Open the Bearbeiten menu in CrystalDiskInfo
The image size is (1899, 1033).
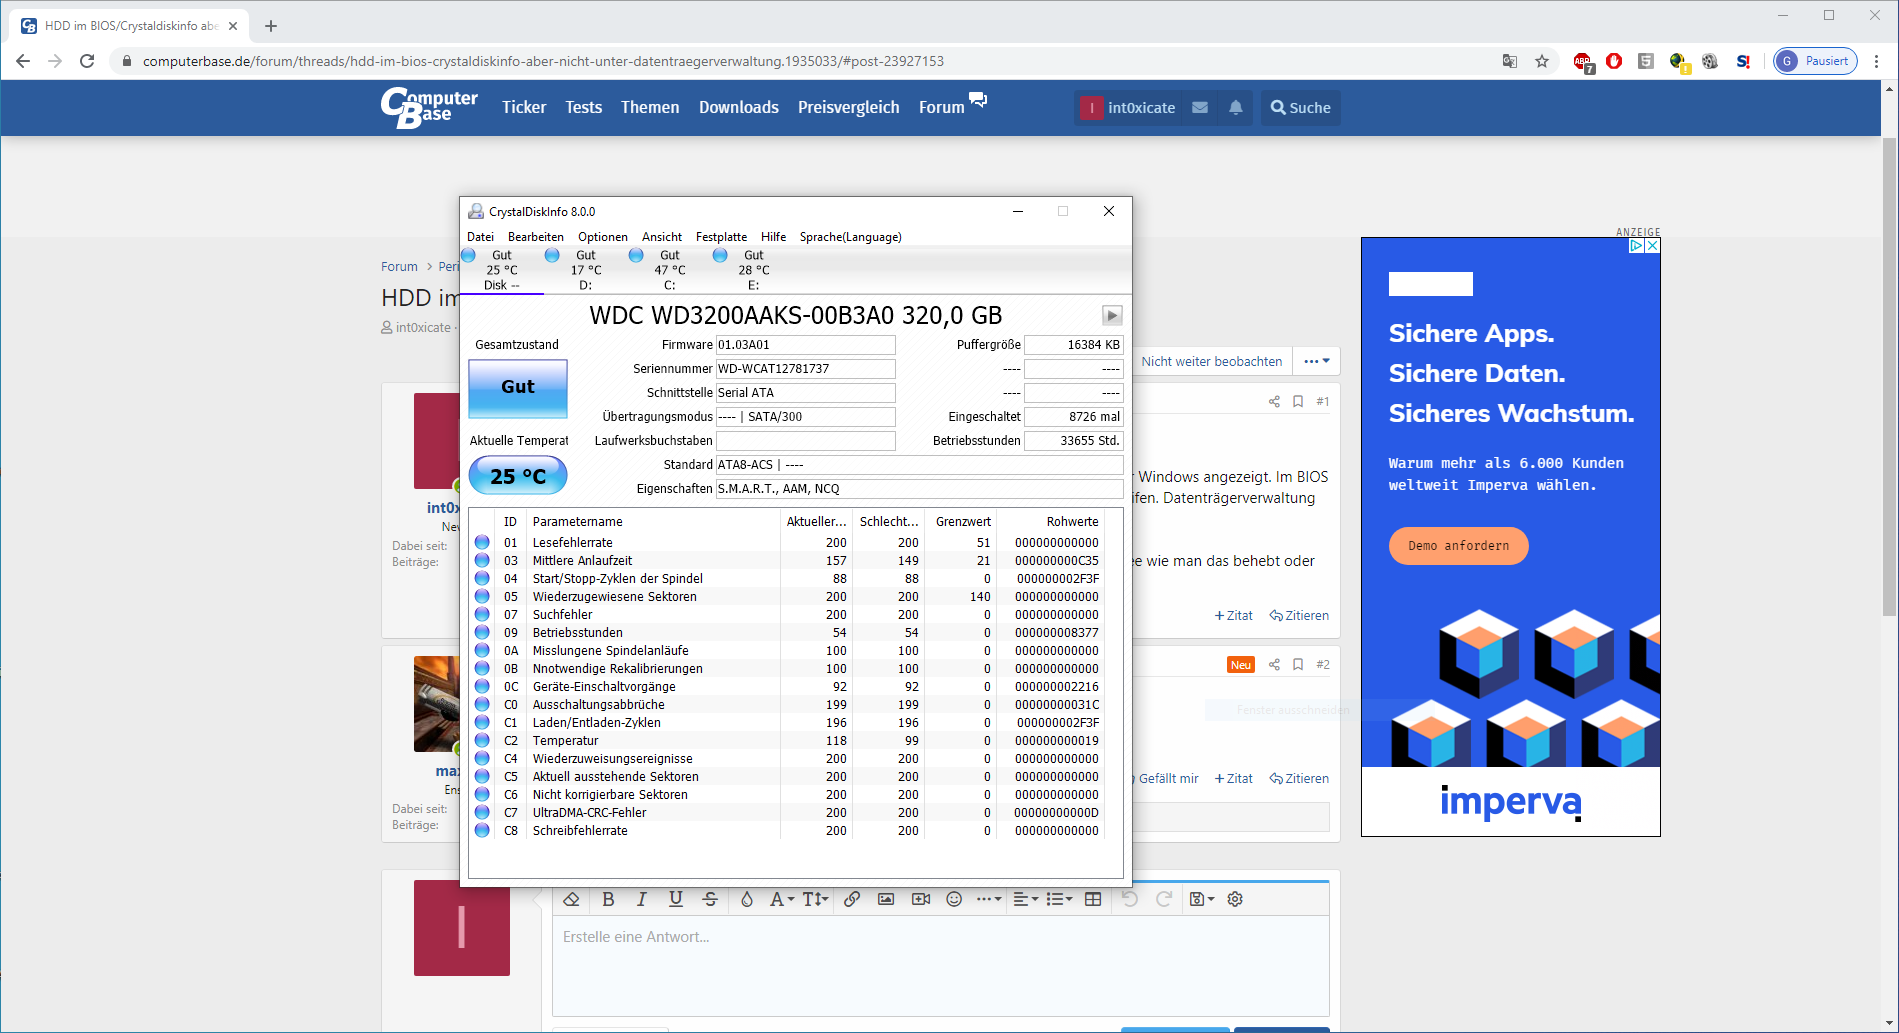click(536, 237)
